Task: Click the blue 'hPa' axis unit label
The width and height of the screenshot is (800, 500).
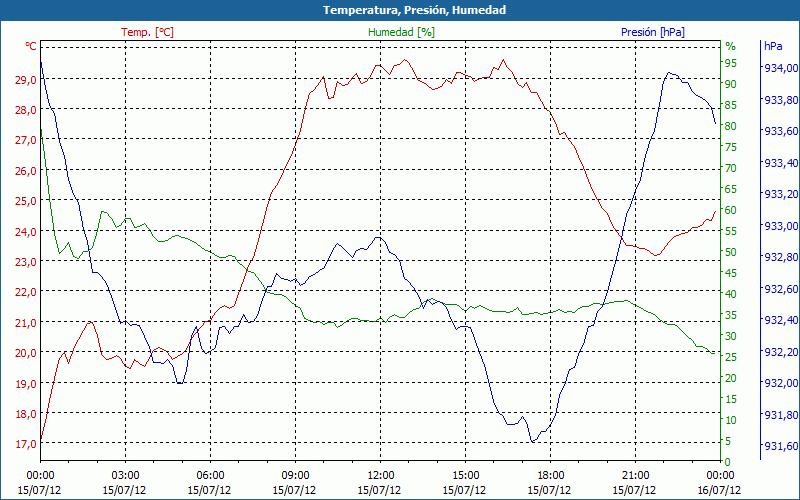Action: [x=773, y=46]
